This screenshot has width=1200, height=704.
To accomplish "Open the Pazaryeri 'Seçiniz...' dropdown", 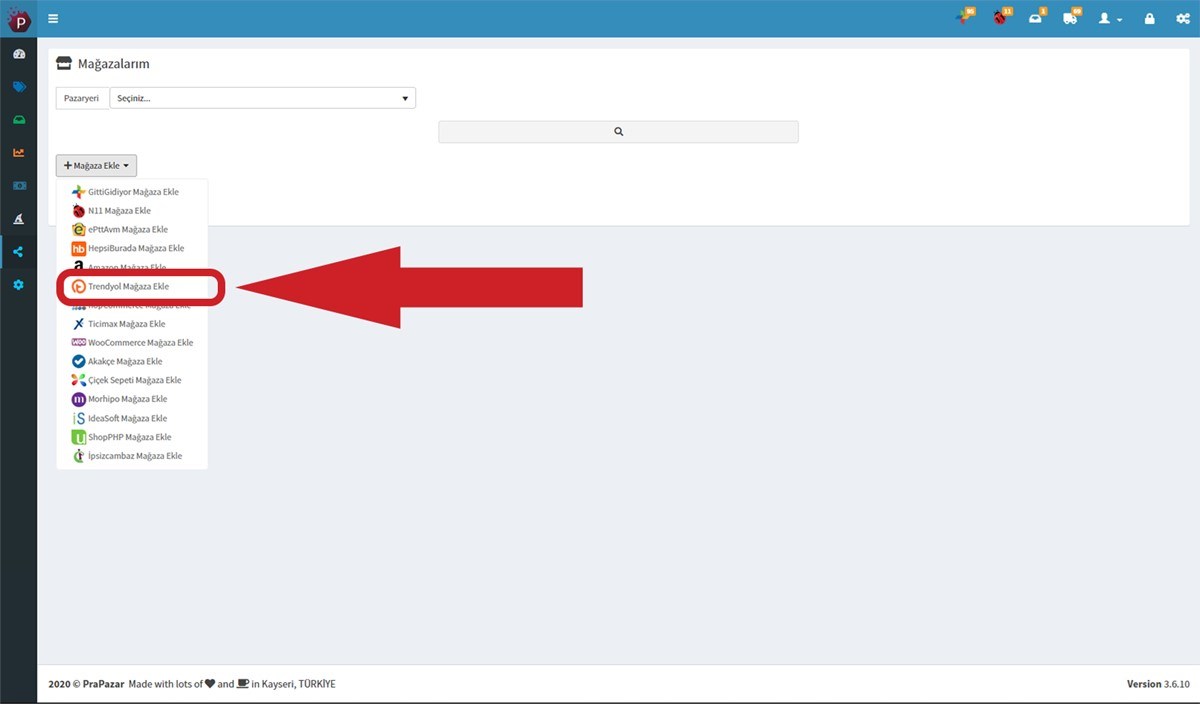I will (x=262, y=98).
